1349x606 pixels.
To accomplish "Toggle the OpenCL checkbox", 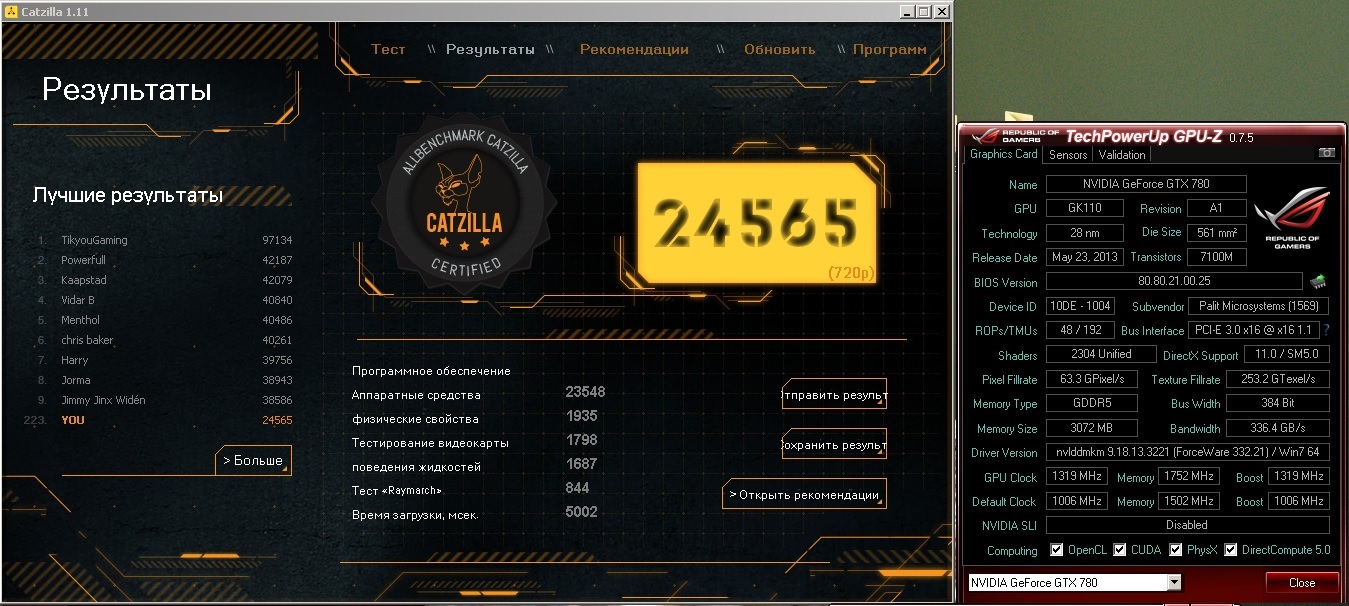I will (1057, 550).
